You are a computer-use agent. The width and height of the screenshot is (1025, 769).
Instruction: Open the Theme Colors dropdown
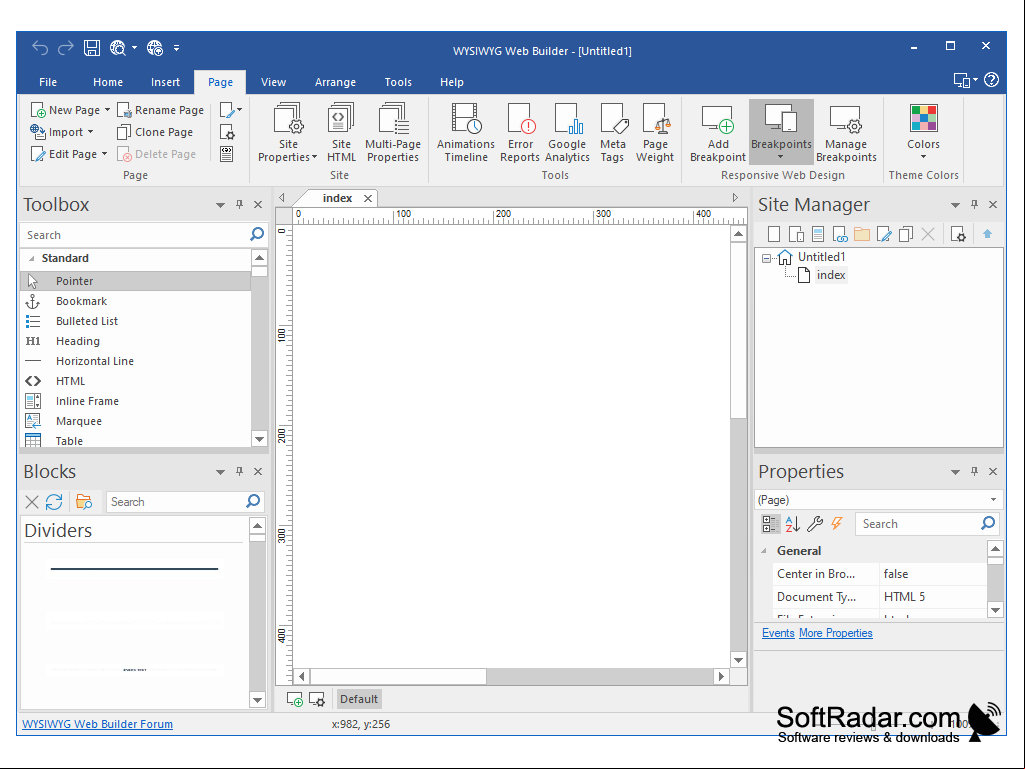click(x=923, y=157)
